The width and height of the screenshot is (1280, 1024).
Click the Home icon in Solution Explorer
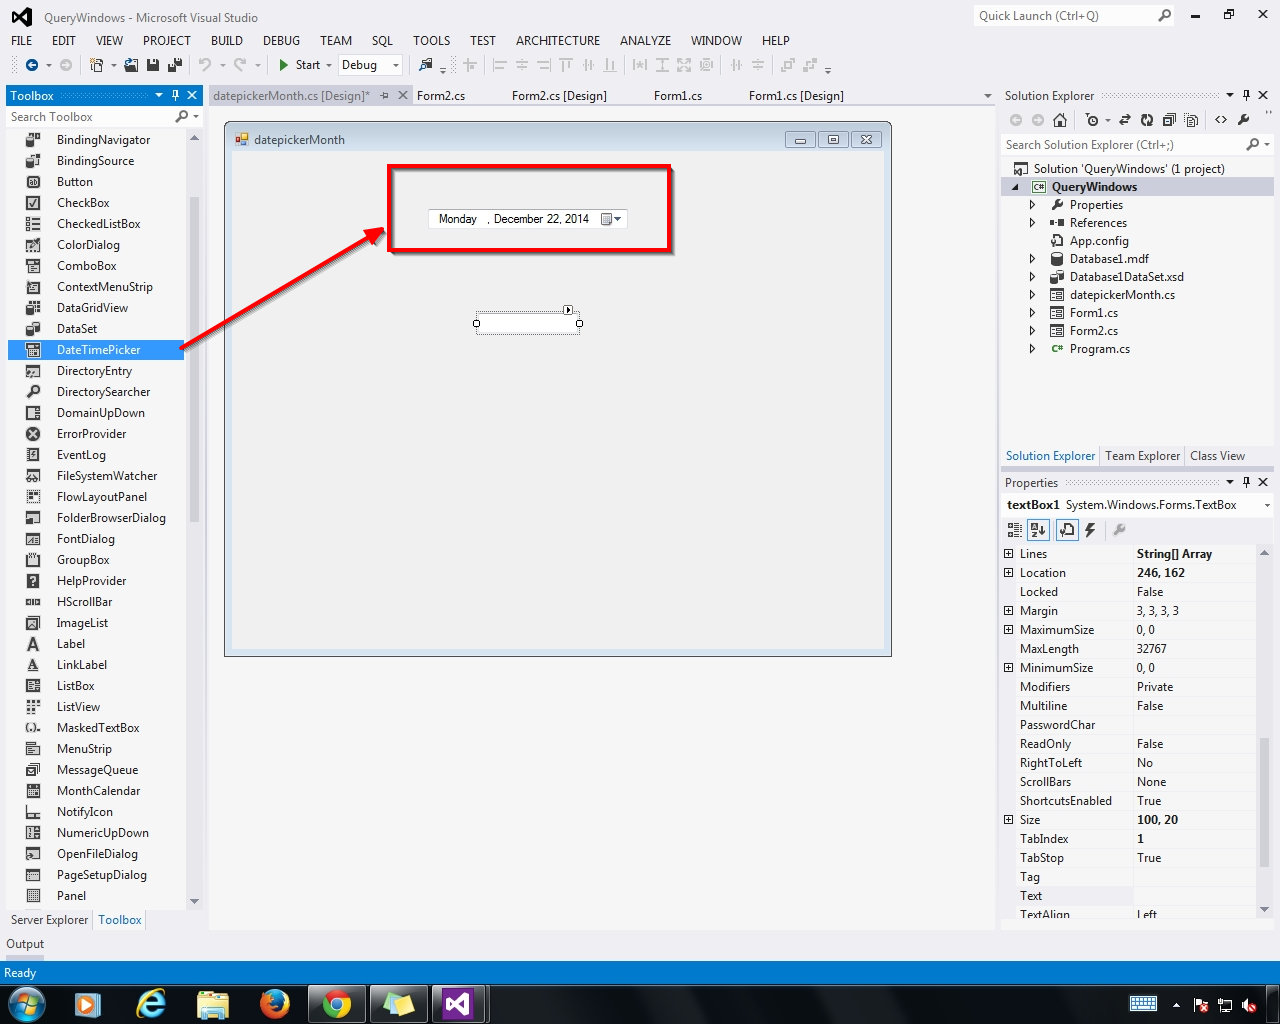click(x=1060, y=120)
